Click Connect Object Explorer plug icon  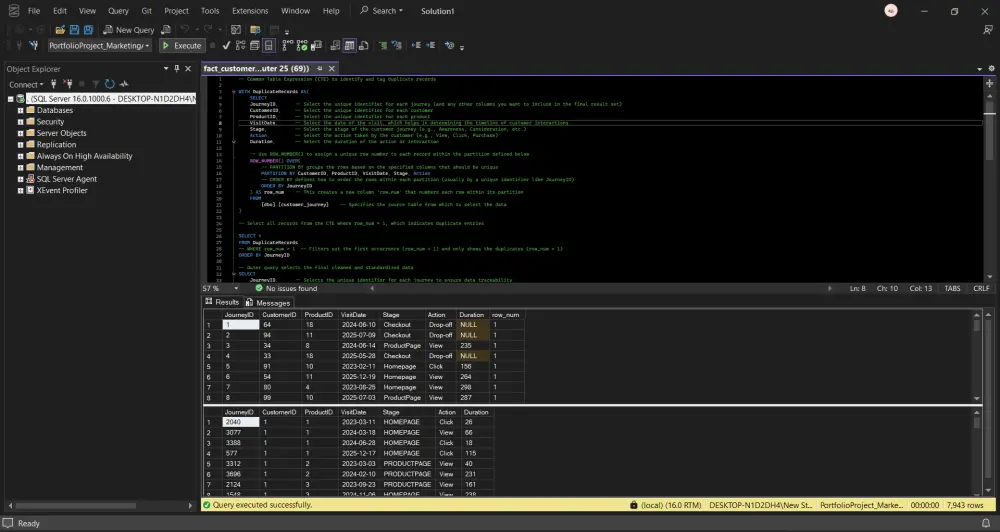[x=51, y=85]
